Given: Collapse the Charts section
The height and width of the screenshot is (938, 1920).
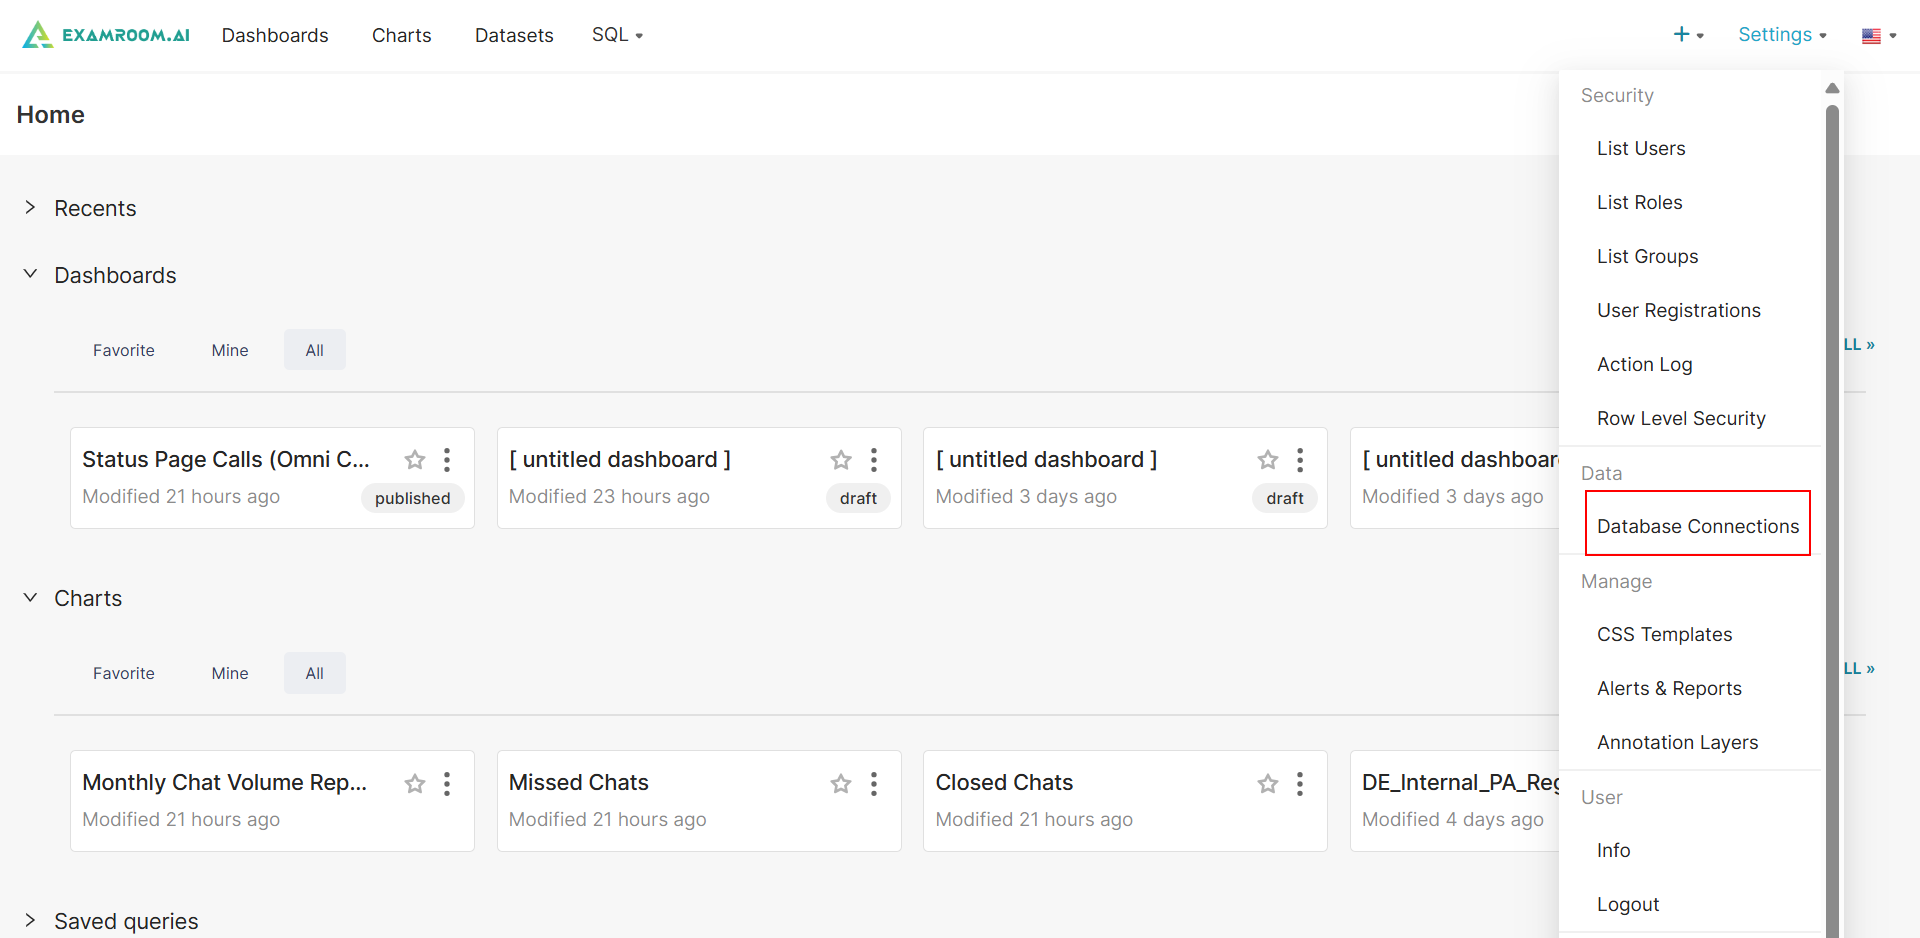Looking at the screenshot, I should click(30, 598).
